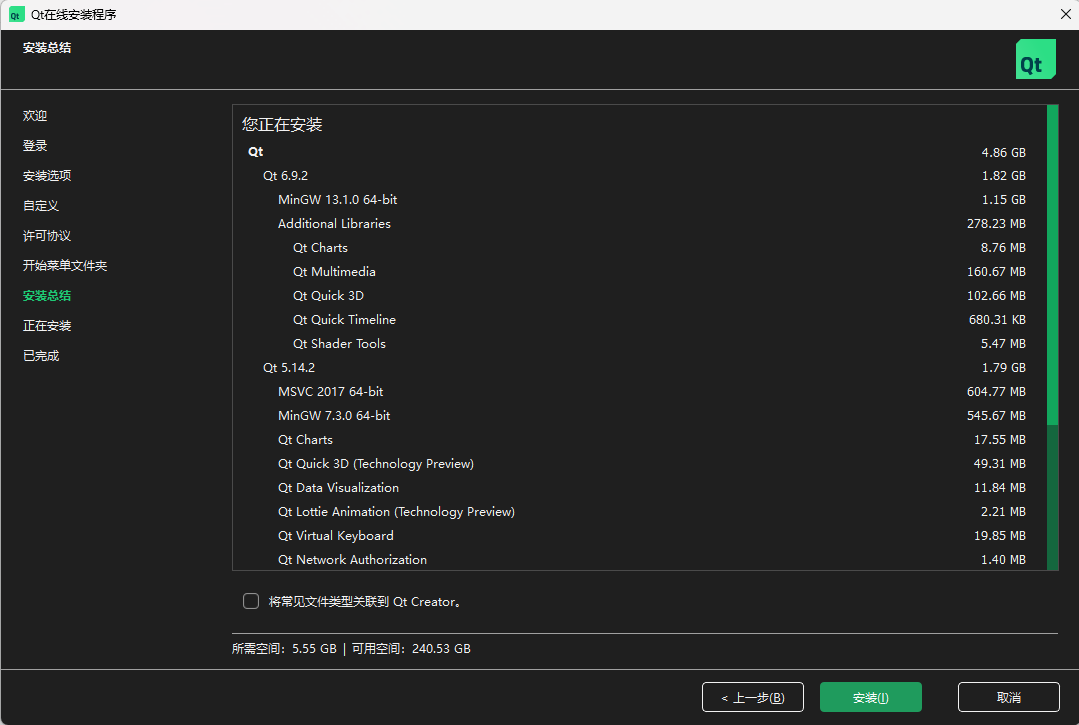This screenshot has width=1079, height=725.
Task: Click the 安装总结 page title in the header
Action: (x=47, y=47)
